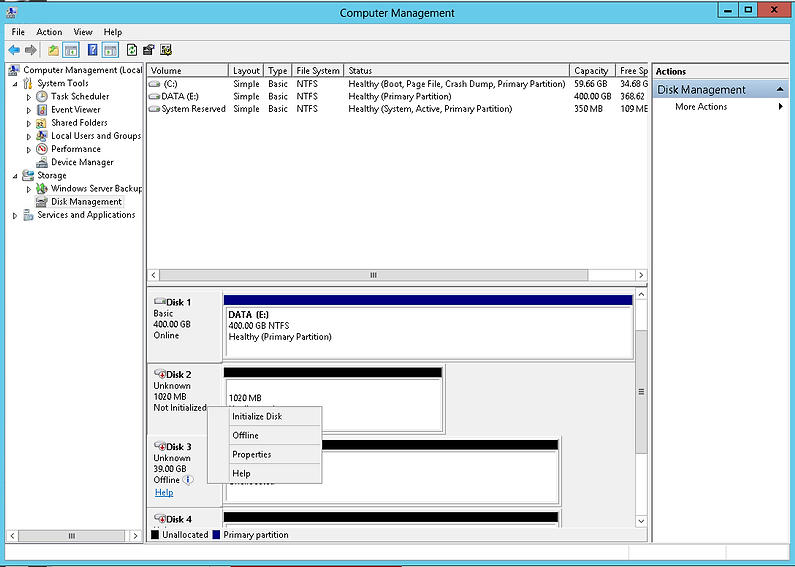This screenshot has width=795, height=567.
Task: Click the Help link under Disk 3
Action: [164, 492]
